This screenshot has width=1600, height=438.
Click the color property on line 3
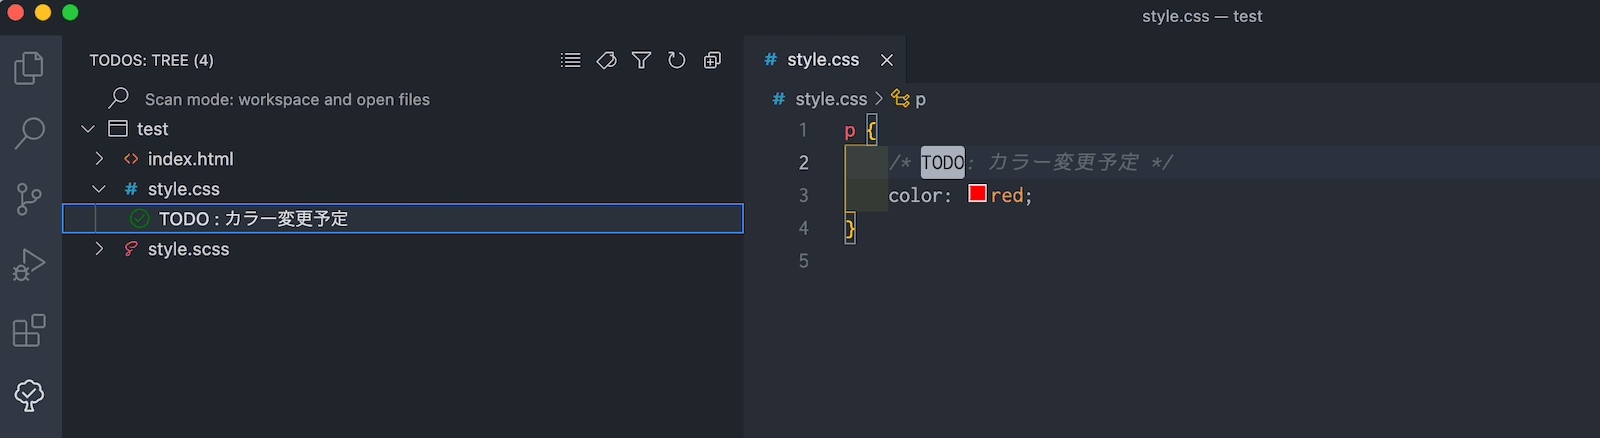(915, 196)
